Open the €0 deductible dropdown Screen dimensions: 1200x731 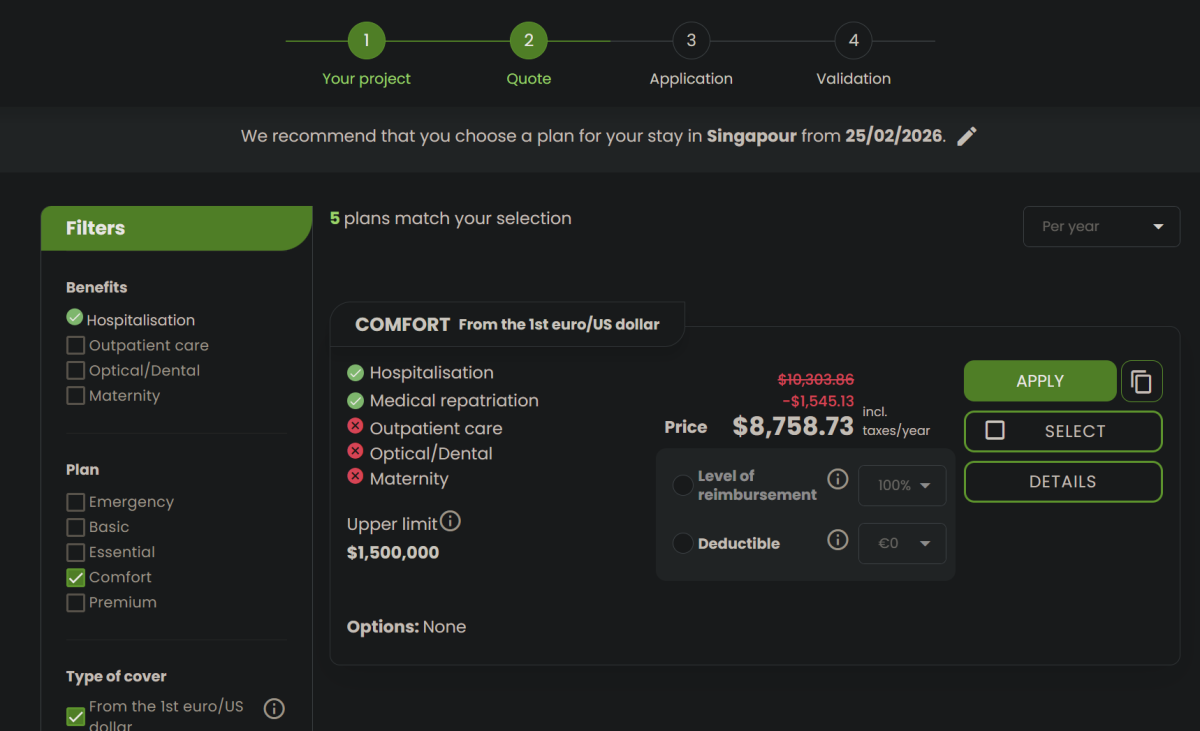(902, 544)
